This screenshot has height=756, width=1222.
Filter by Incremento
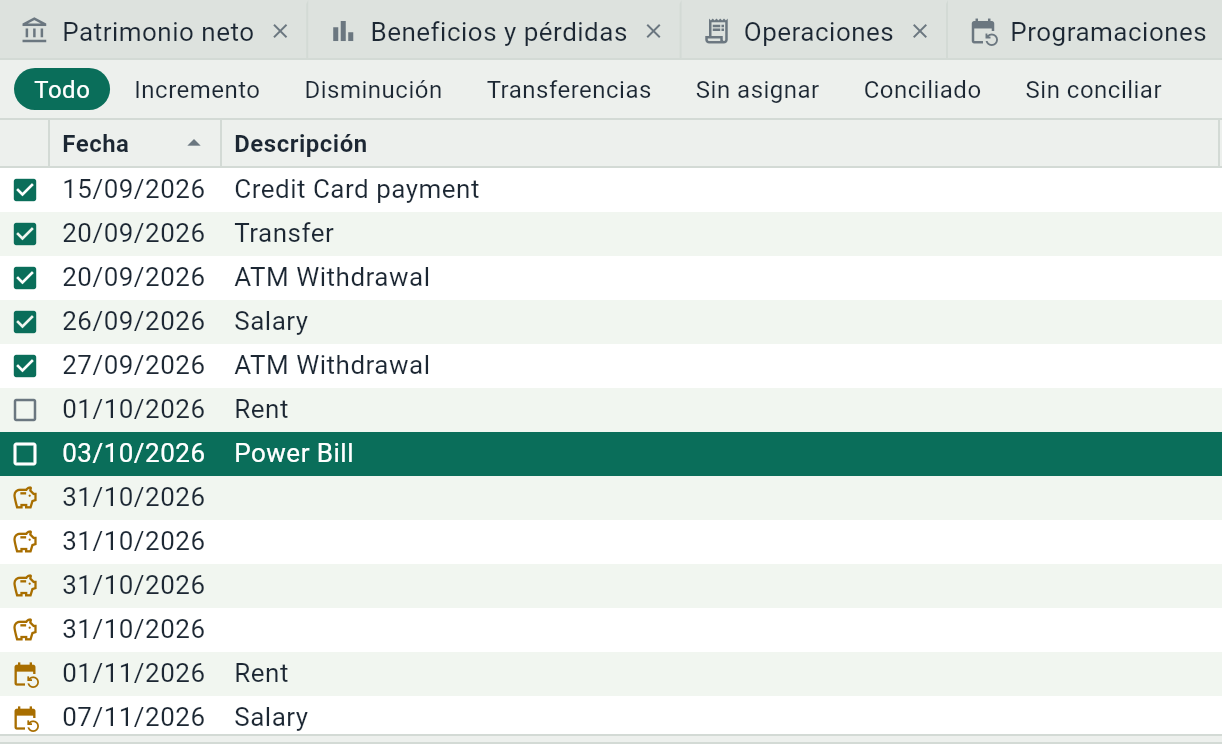point(197,90)
